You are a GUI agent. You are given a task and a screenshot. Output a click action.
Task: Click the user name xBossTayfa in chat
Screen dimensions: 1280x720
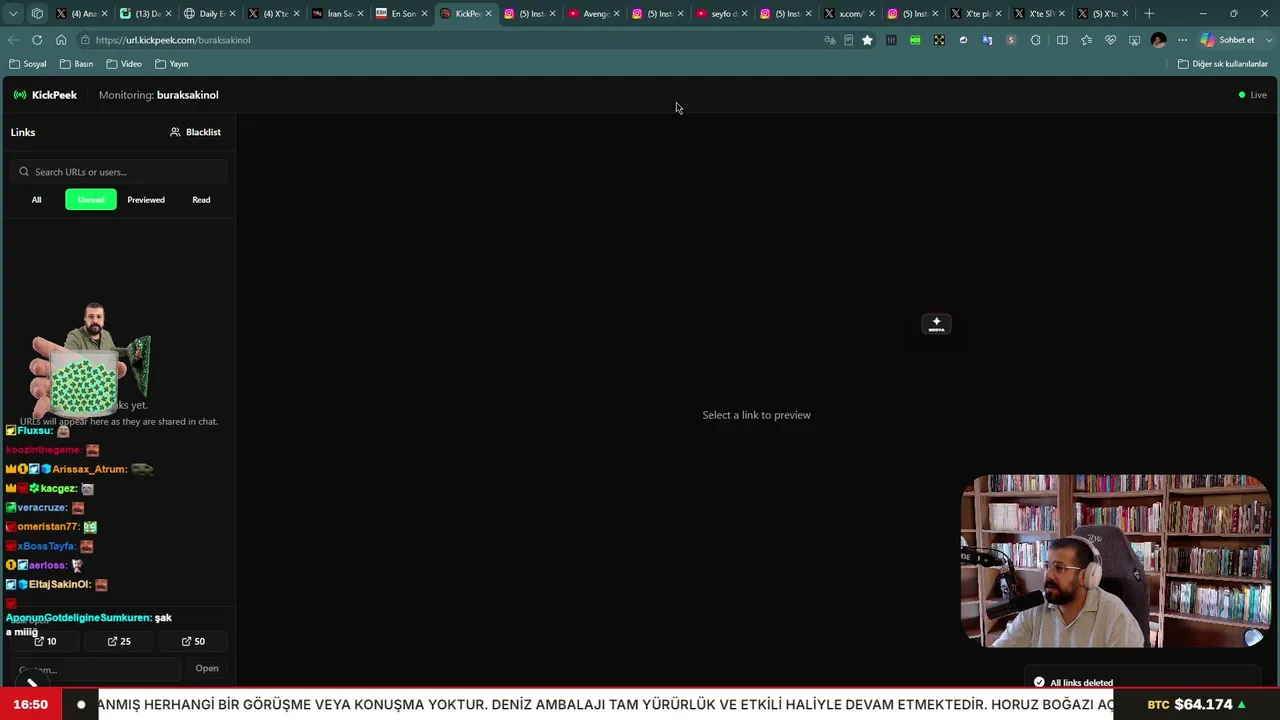click(46, 546)
